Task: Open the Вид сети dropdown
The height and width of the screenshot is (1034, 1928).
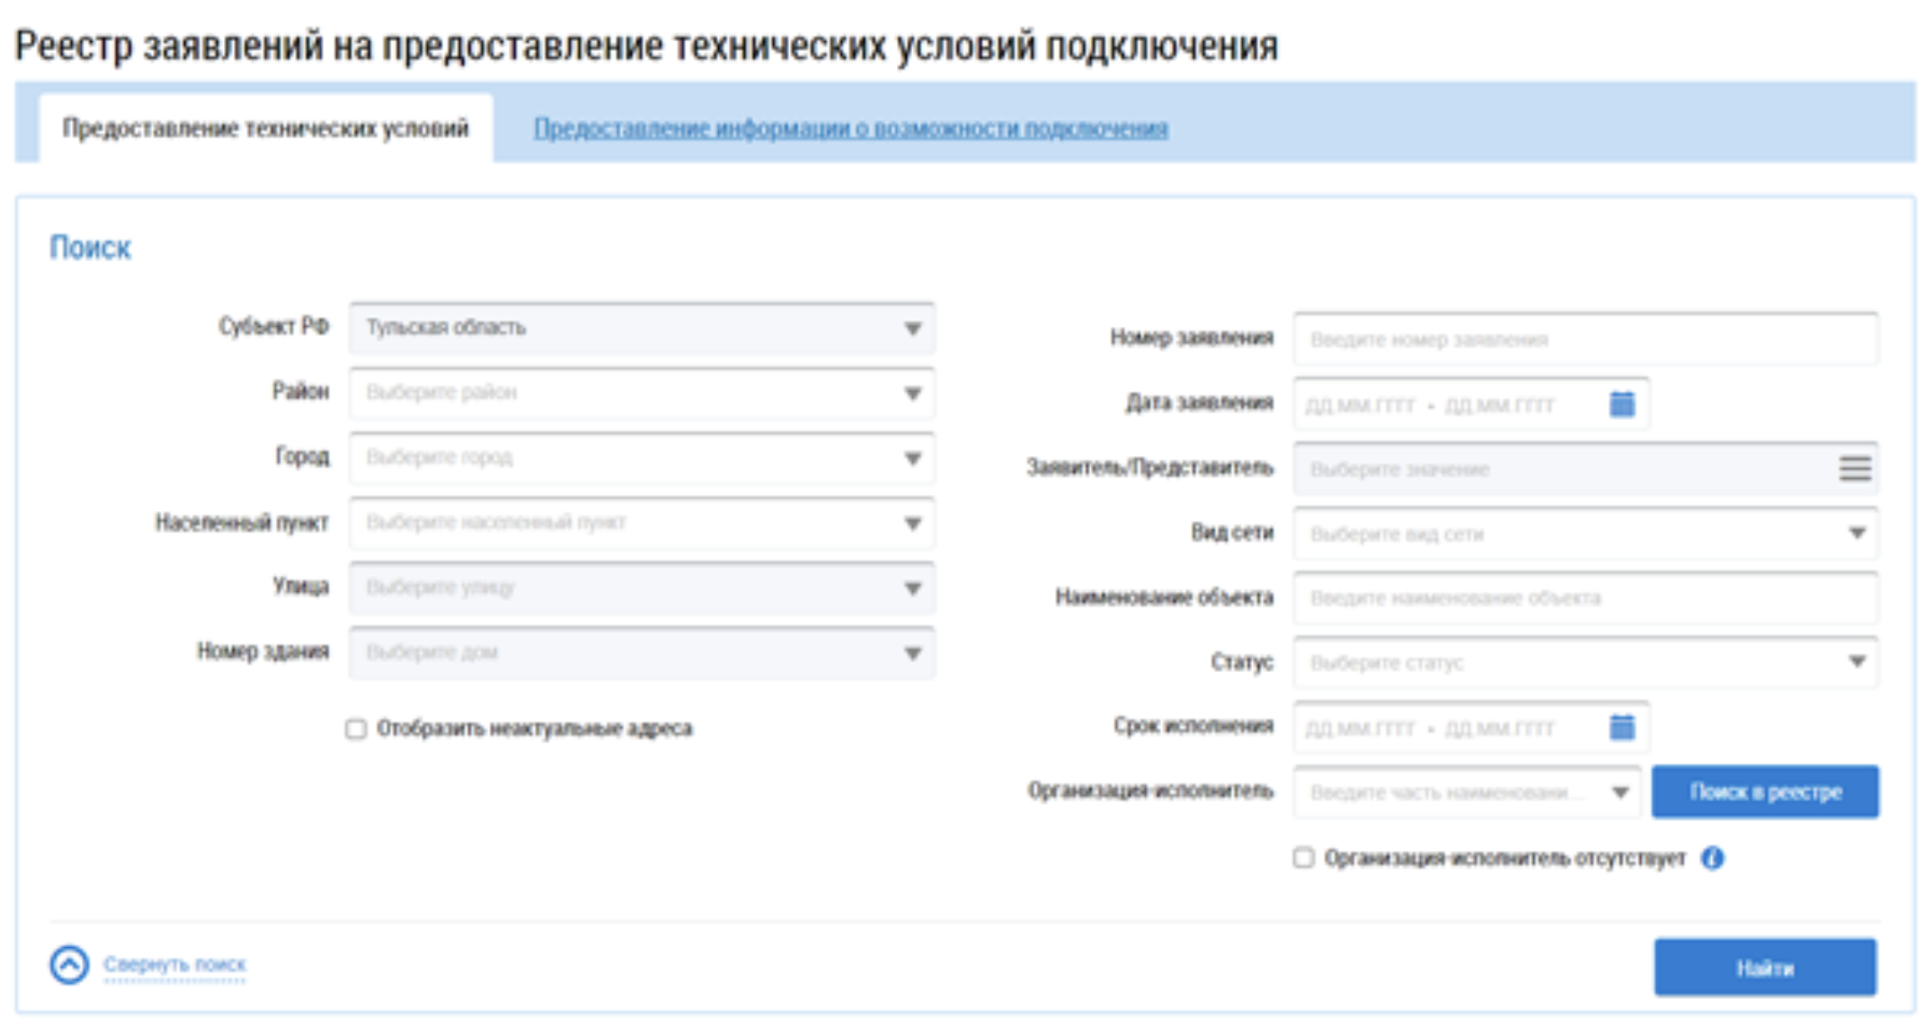Action: 1856,533
